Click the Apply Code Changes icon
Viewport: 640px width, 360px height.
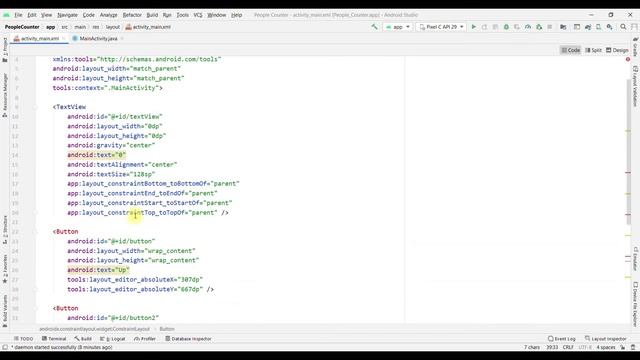tap(495, 27)
